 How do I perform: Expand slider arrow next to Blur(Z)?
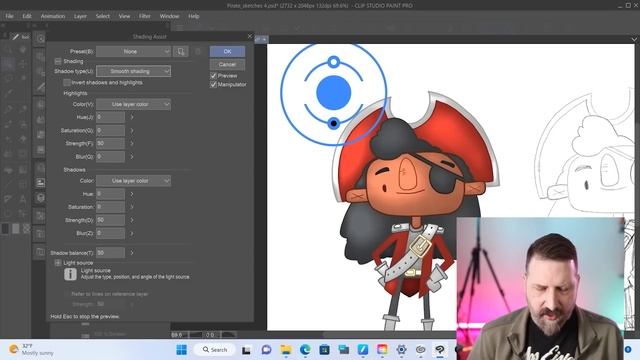[x=132, y=233]
